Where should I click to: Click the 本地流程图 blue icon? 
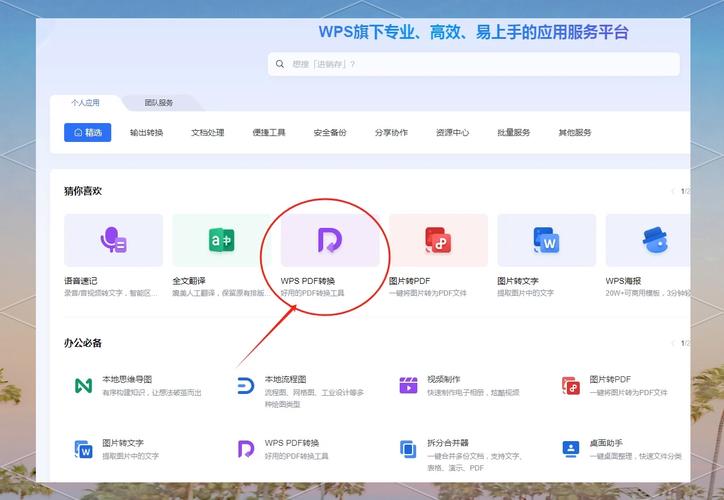click(x=246, y=385)
